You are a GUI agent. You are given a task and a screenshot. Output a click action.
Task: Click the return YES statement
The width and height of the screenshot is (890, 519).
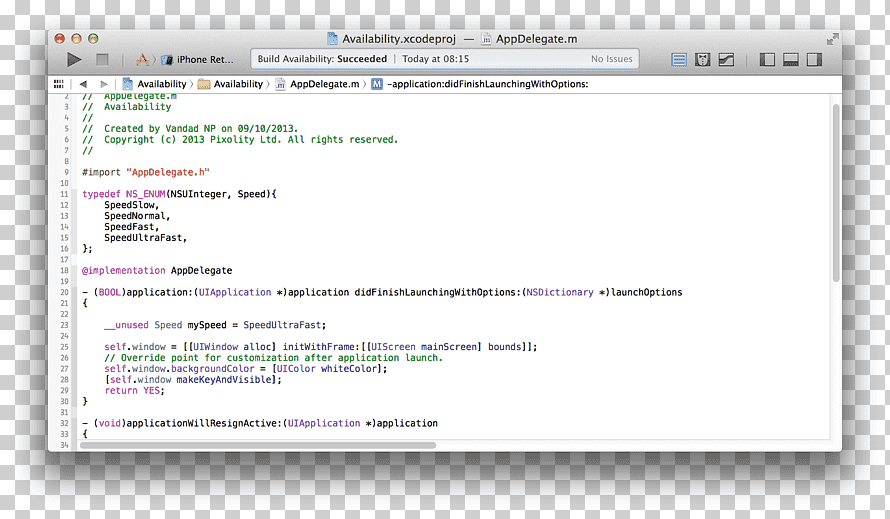[x=134, y=391]
